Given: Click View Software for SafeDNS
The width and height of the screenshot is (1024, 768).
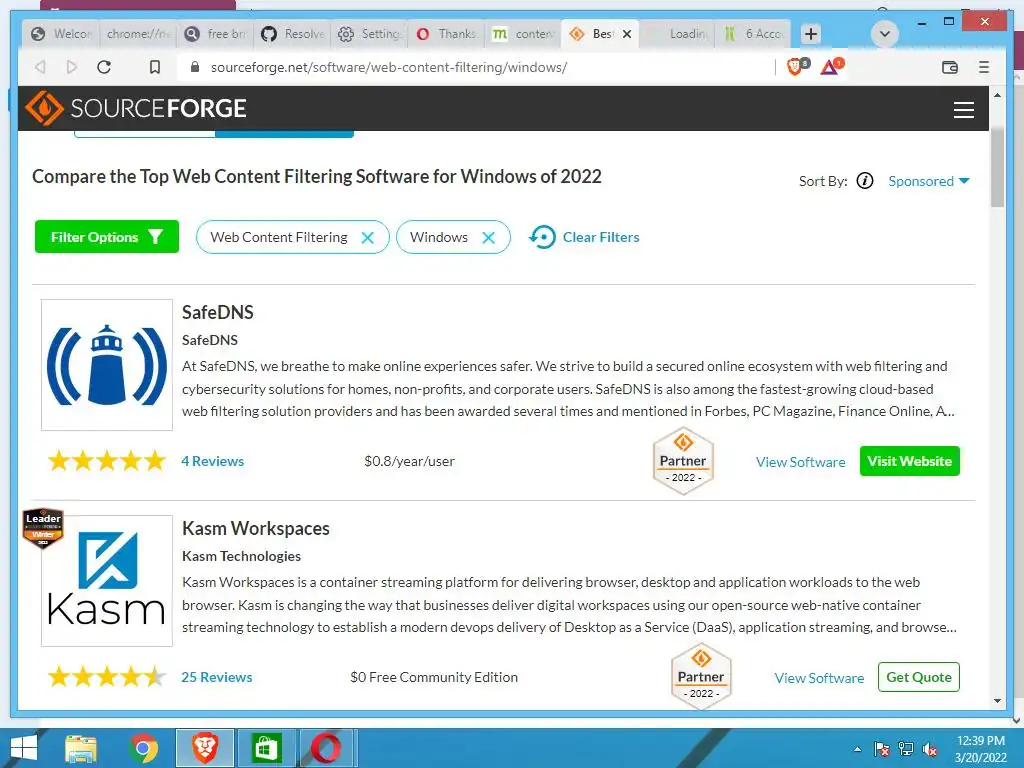Looking at the screenshot, I should point(801,462).
